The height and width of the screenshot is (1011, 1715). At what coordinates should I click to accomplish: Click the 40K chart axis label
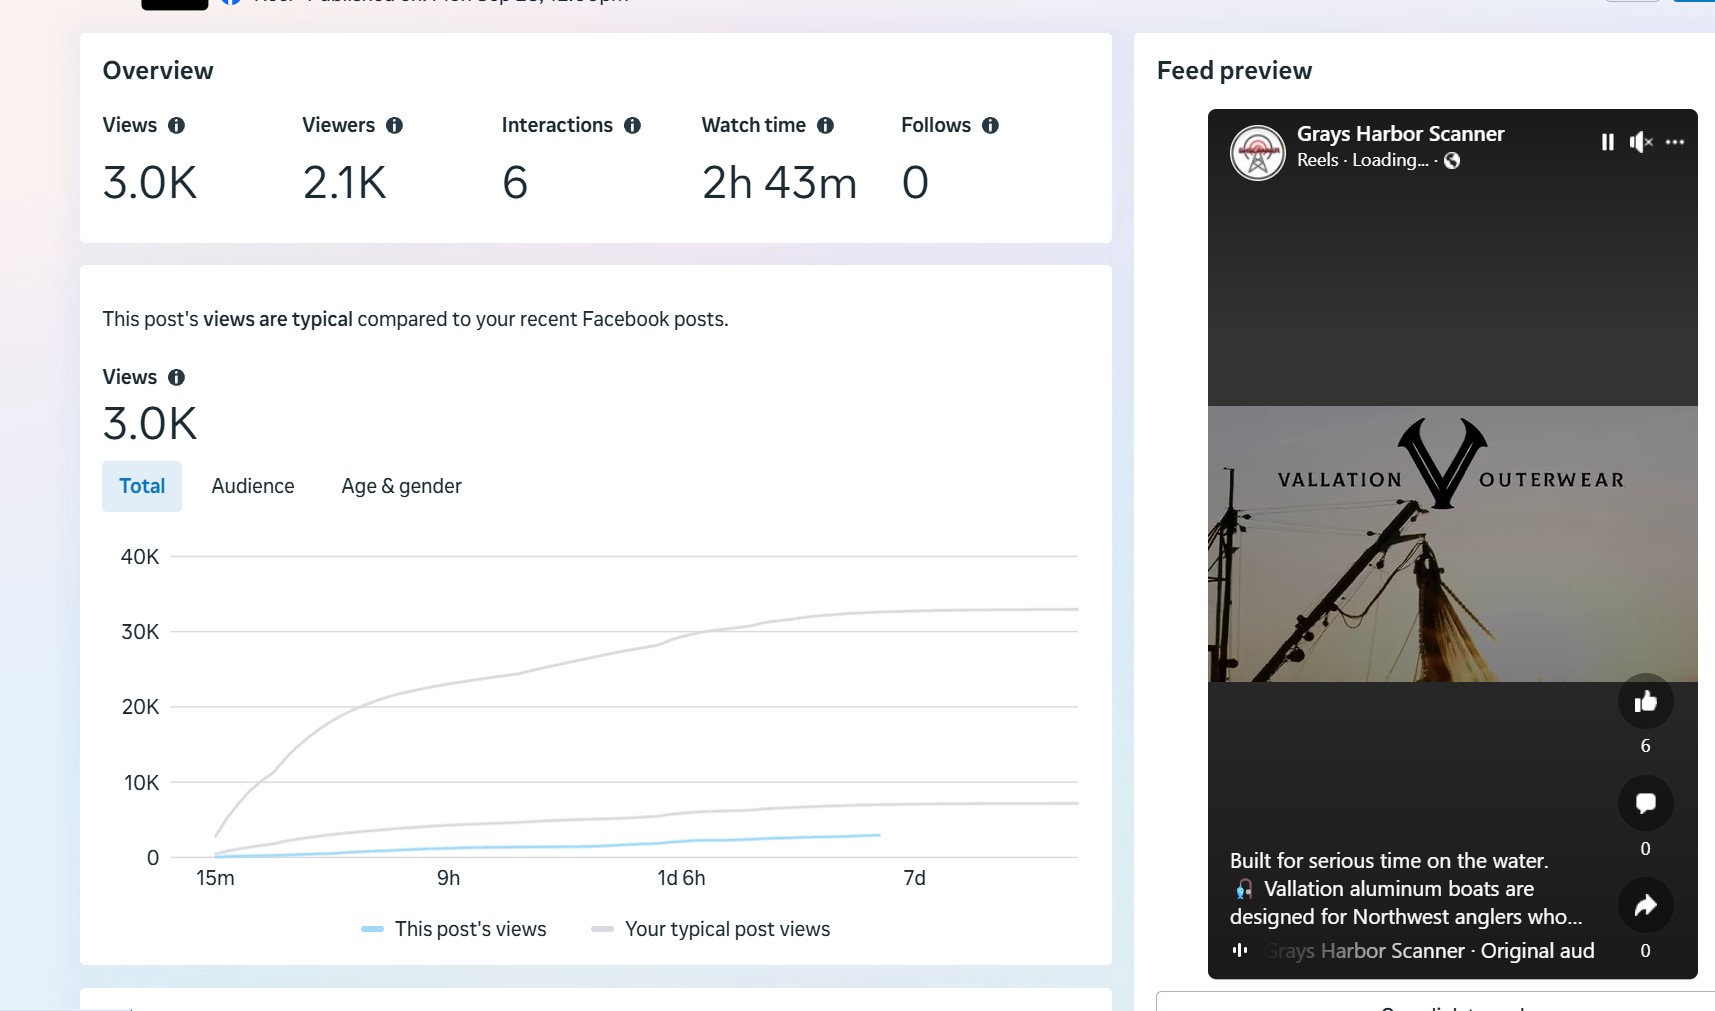click(x=140, y=557)
